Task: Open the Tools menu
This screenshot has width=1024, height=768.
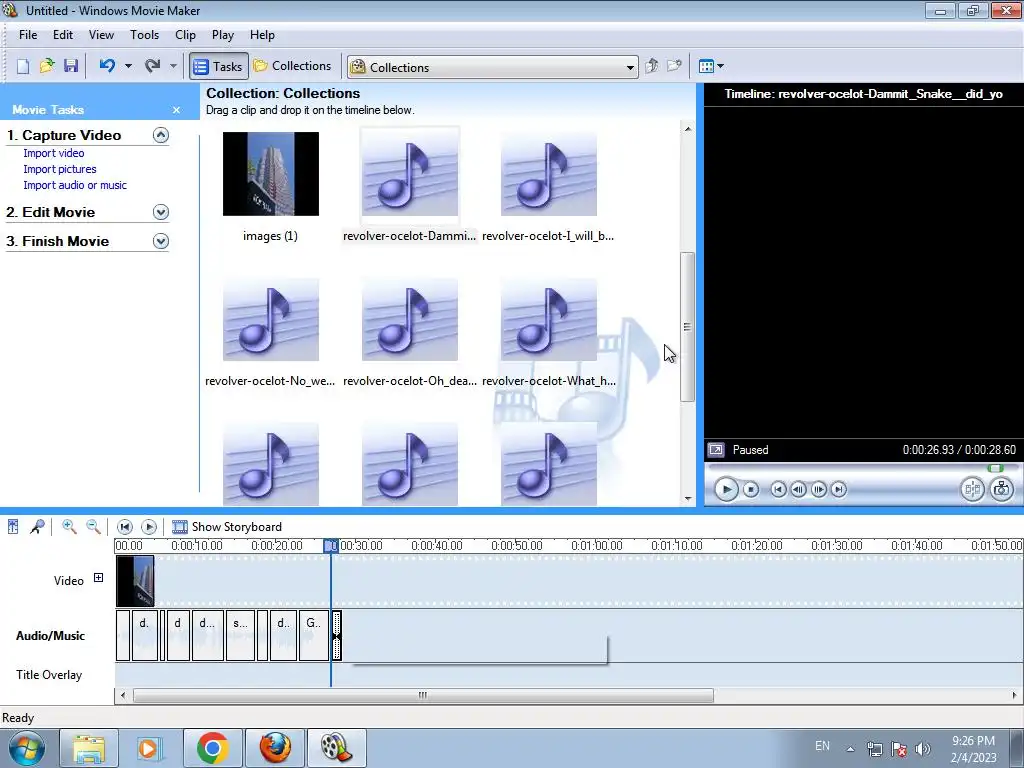Action: tap(144, 35)
